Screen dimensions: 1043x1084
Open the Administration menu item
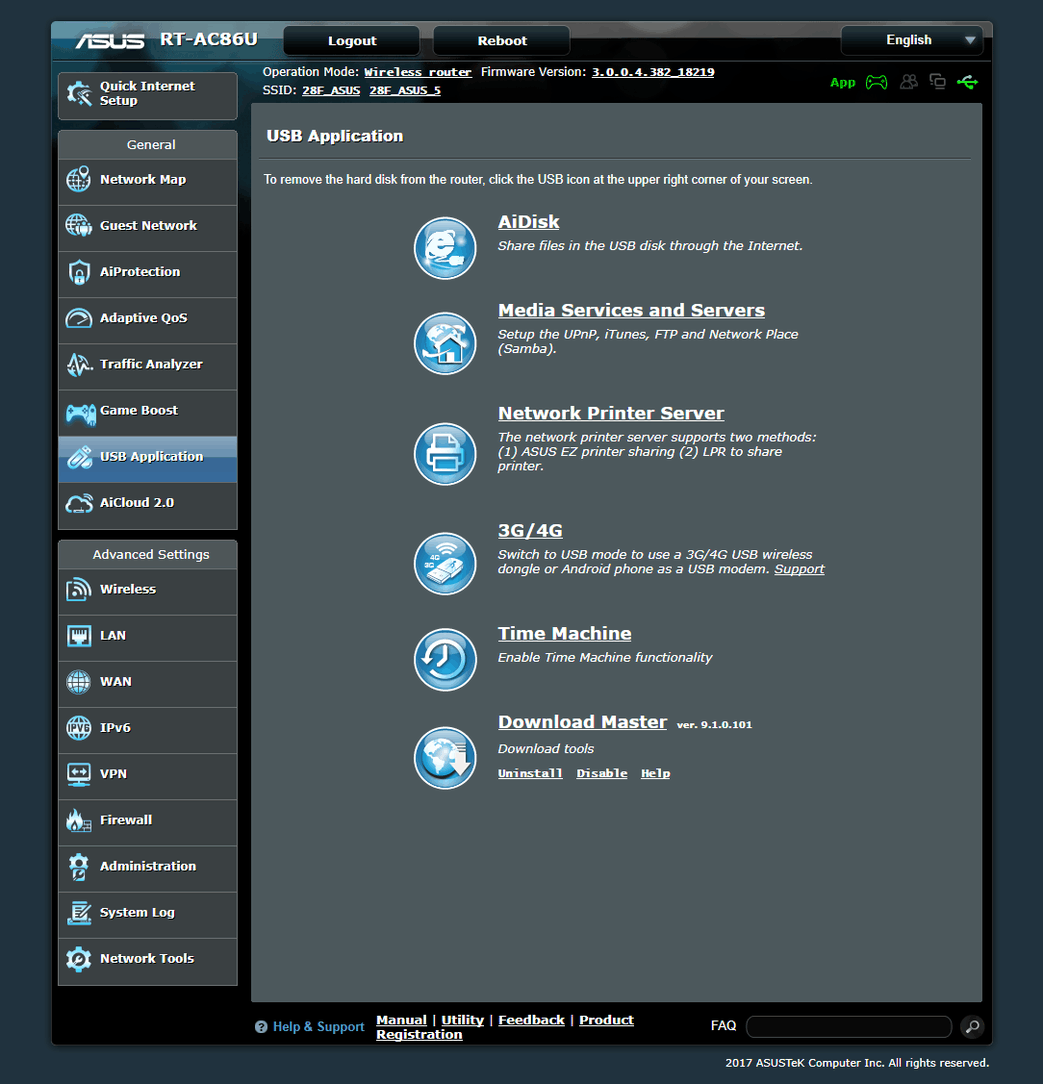tap(147, 868)
